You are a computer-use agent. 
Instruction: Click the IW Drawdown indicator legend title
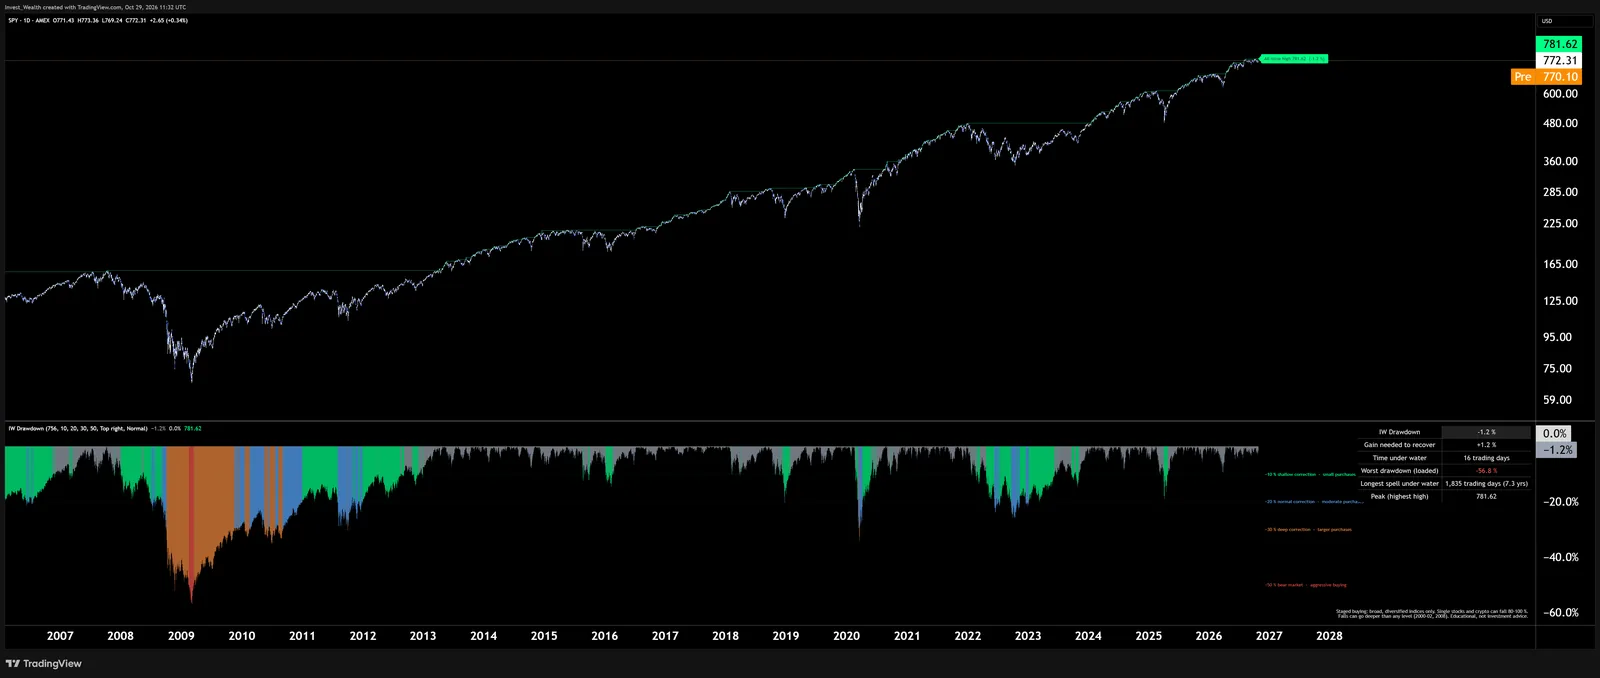78,428
